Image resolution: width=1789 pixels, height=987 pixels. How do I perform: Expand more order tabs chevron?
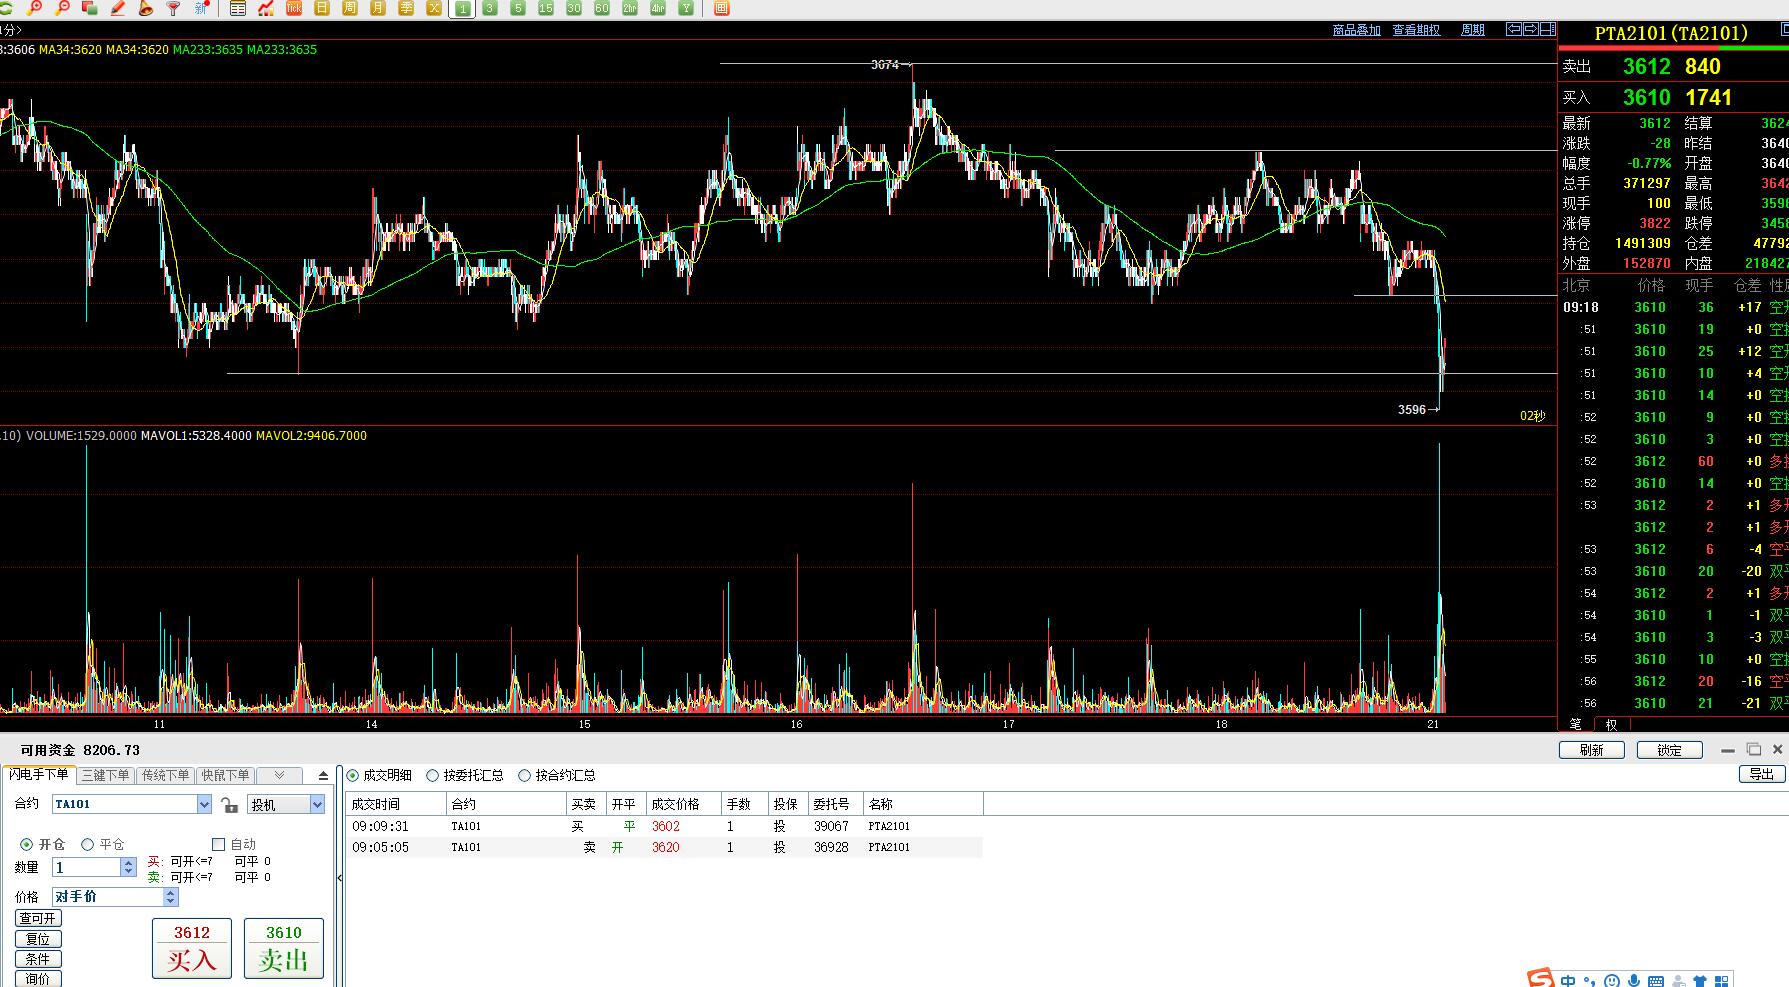coord(279,775)
